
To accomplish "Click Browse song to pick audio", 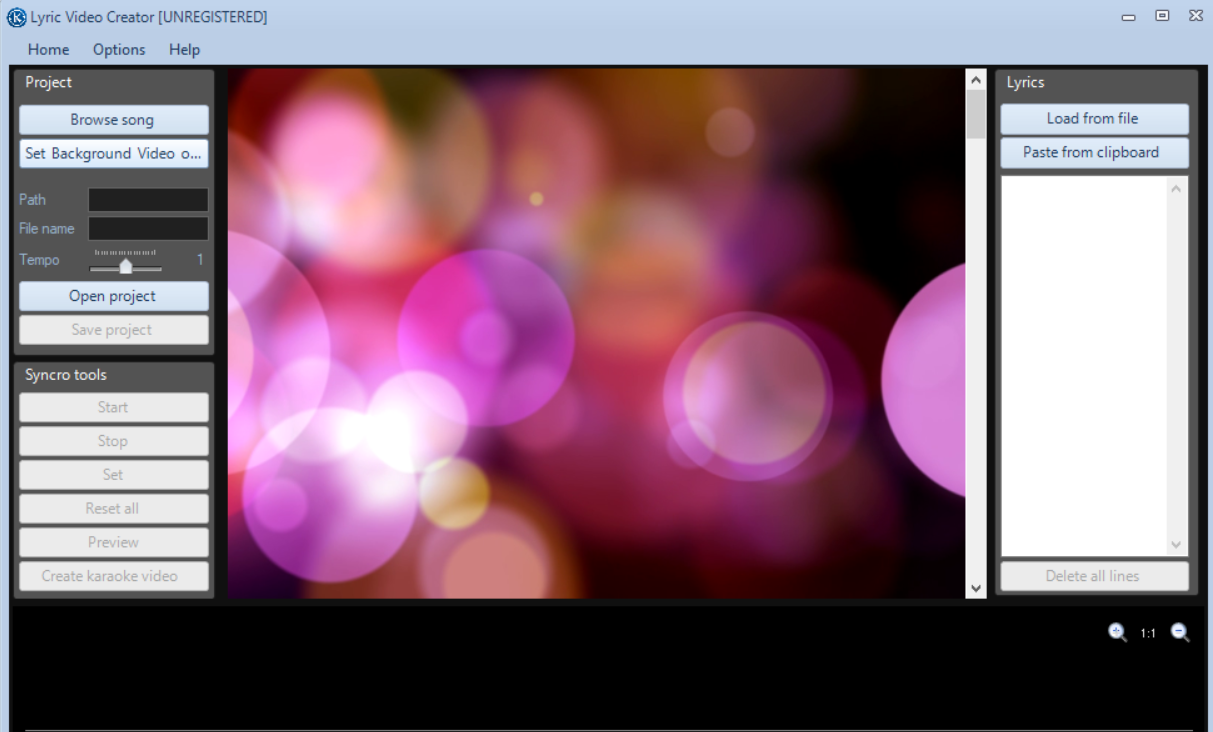I will coord(113,119).
